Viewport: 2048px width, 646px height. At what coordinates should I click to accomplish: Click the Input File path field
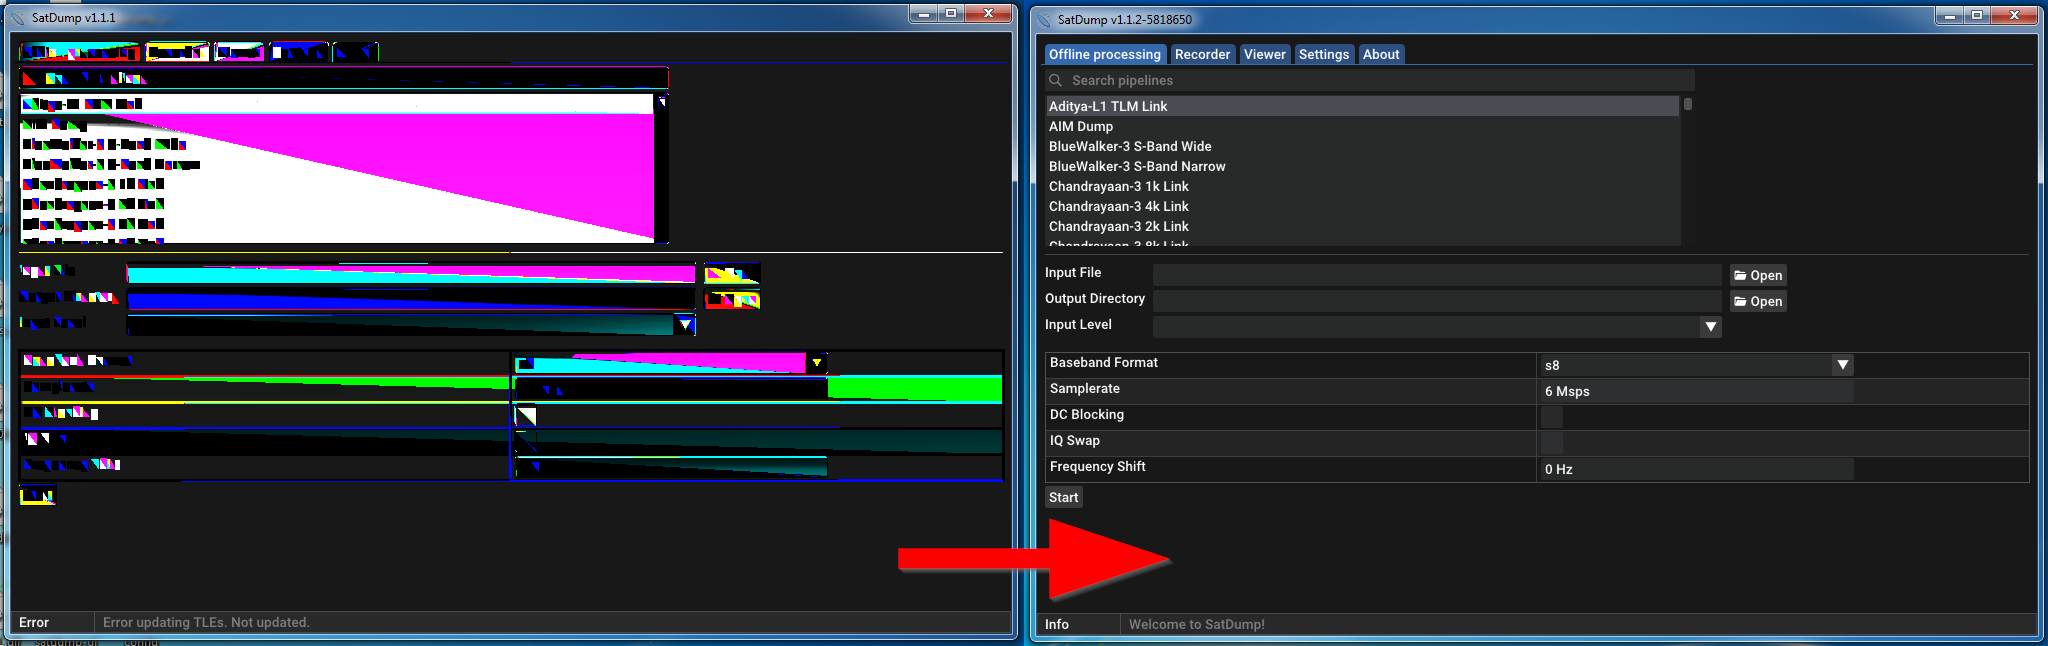[x=1437, y=275]
